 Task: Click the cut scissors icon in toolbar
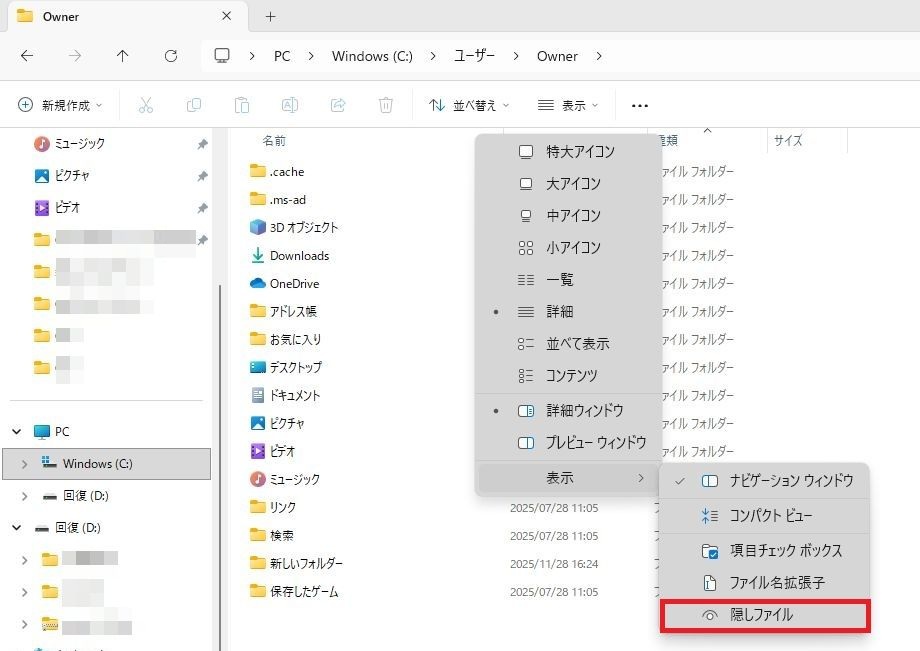(146, 105)
